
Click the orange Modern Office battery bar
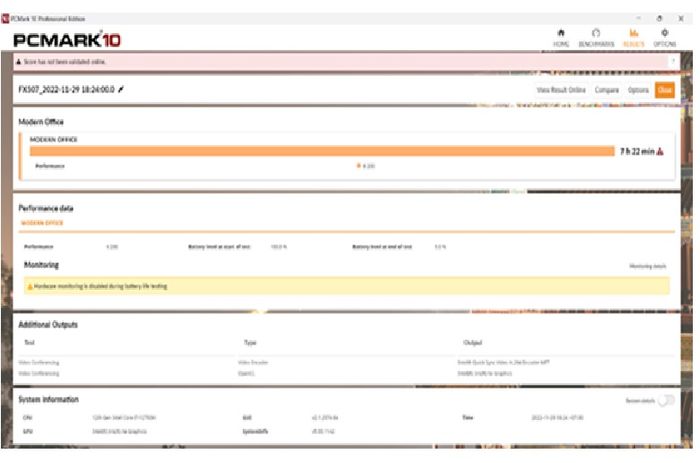(322, 151)
